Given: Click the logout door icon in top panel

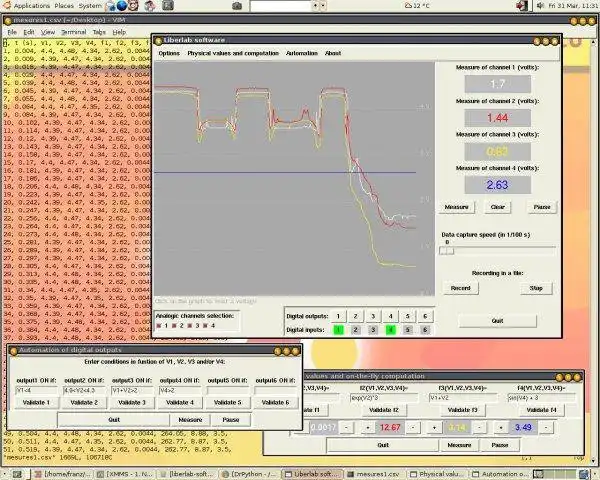Looking at the screenshot, I should [522, 6].
